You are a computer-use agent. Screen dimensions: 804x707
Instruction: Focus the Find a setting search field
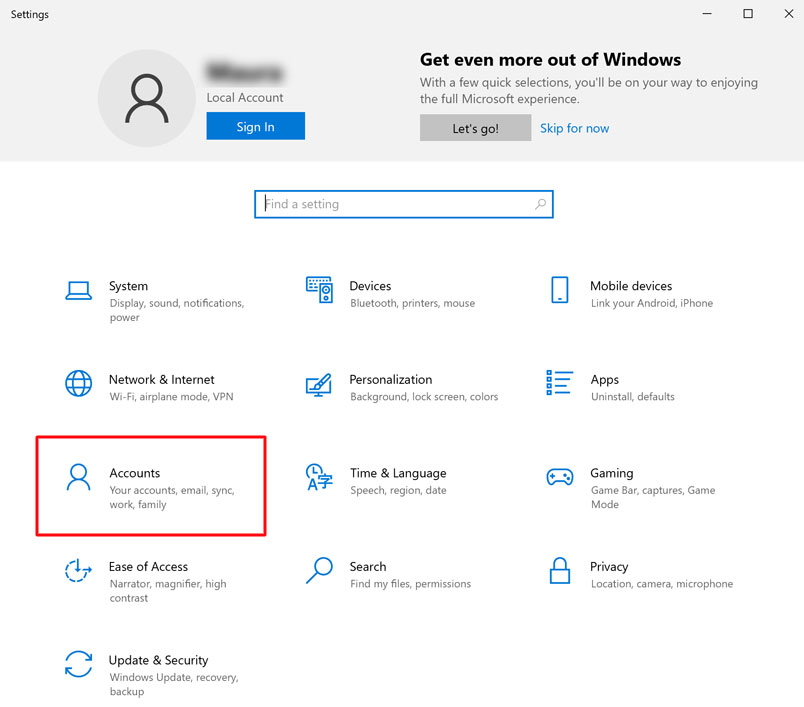pos(404,204)
